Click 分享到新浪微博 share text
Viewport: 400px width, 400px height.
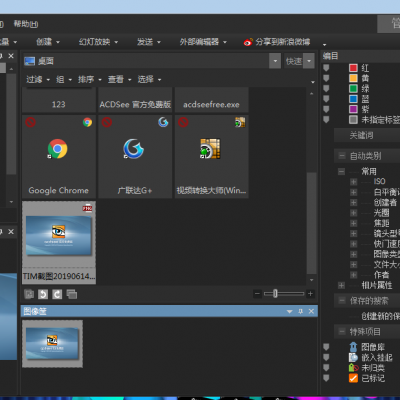(283, 42)
